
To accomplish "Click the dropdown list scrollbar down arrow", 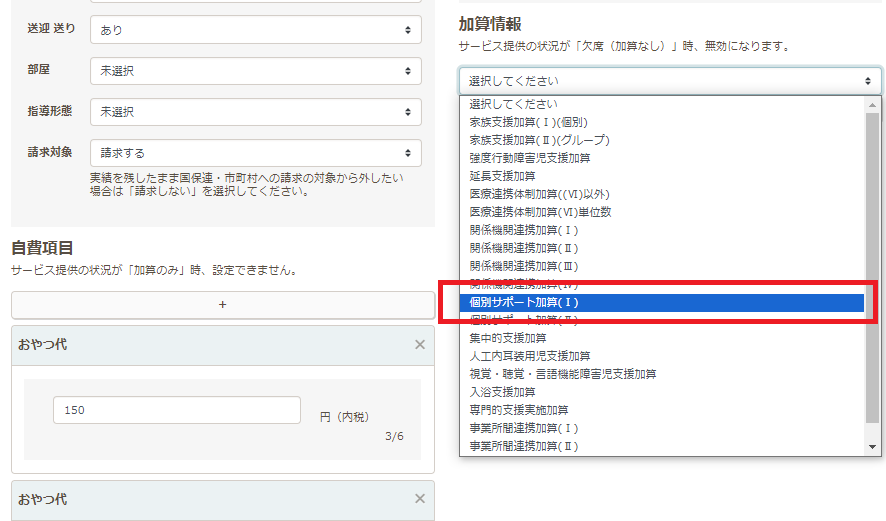I will [x=873, y=446].
